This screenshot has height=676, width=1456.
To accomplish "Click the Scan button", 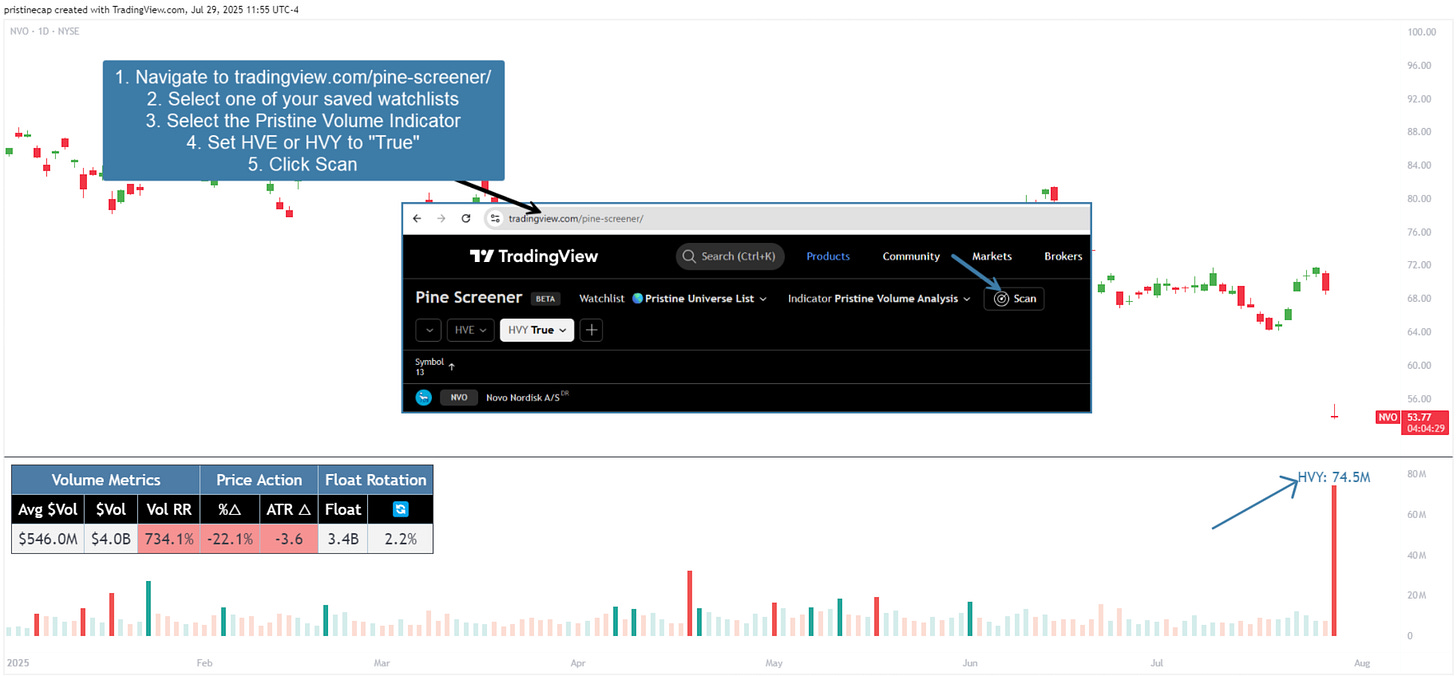I will coord(1014,298).
